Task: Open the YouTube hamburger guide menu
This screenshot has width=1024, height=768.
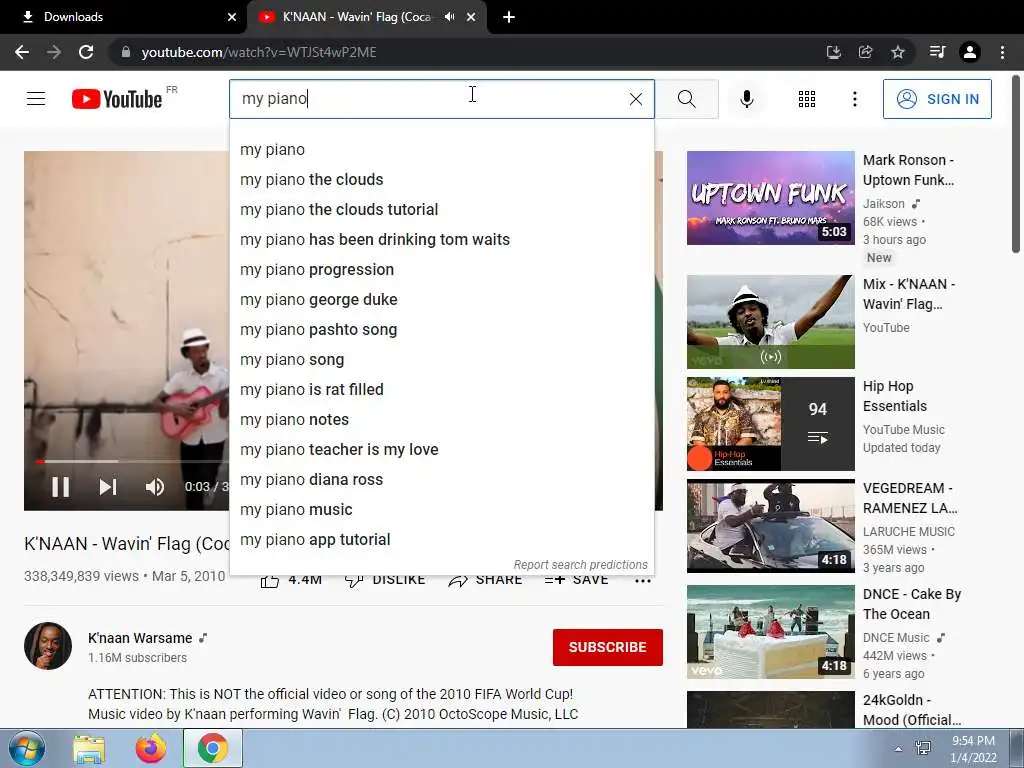Action: coord(36,99)
